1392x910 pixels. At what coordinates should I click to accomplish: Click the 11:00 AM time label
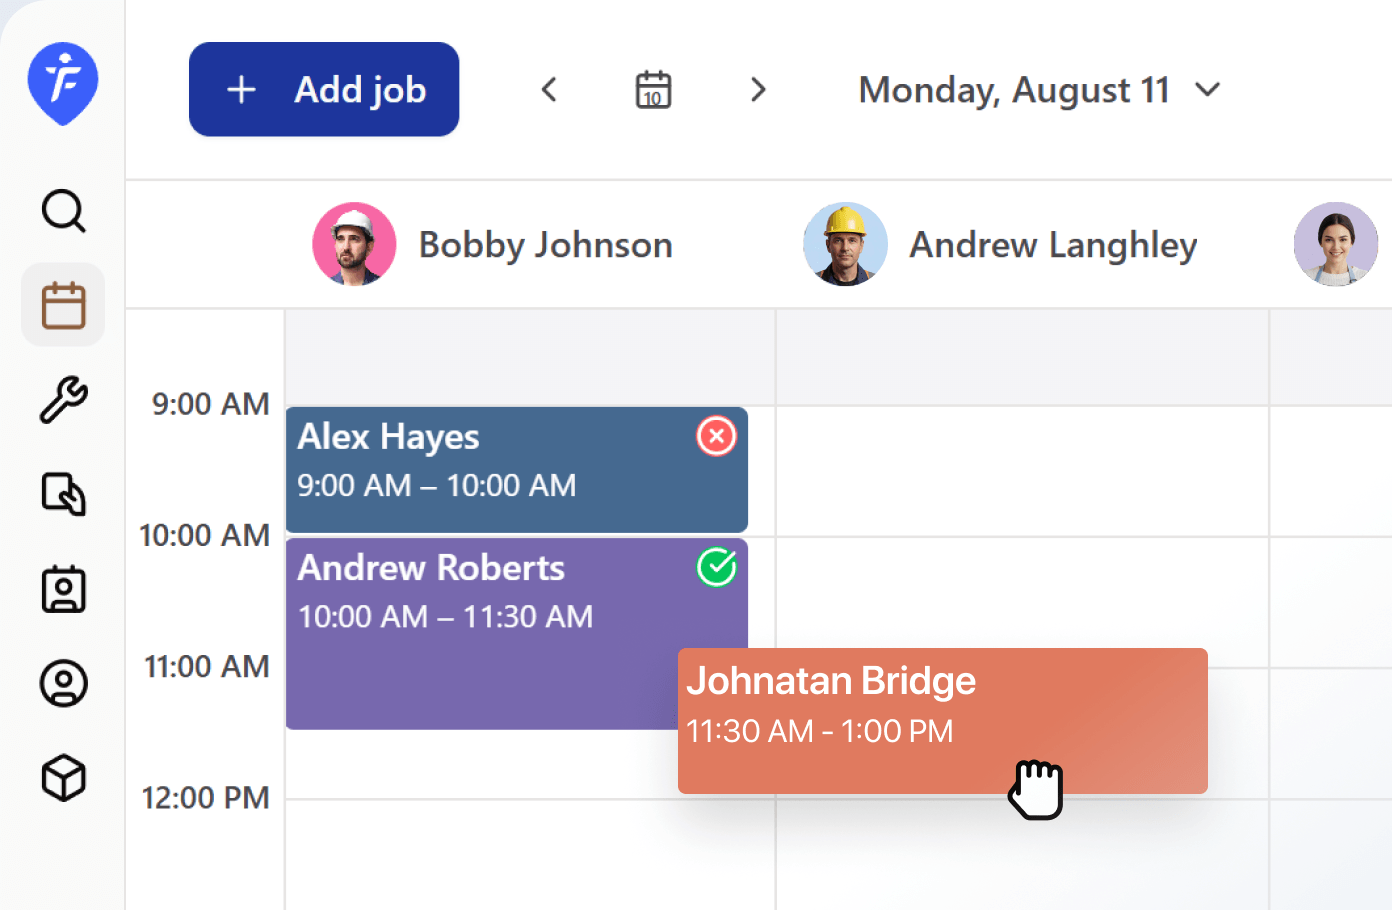point(205,666)
